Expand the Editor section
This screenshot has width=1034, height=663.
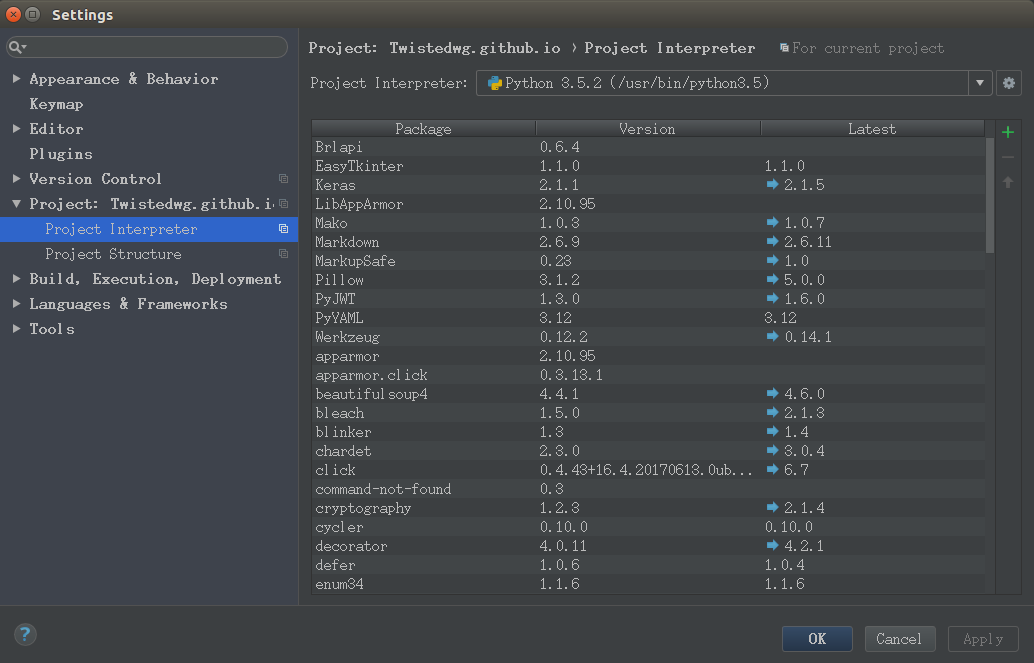pos(16,129)
